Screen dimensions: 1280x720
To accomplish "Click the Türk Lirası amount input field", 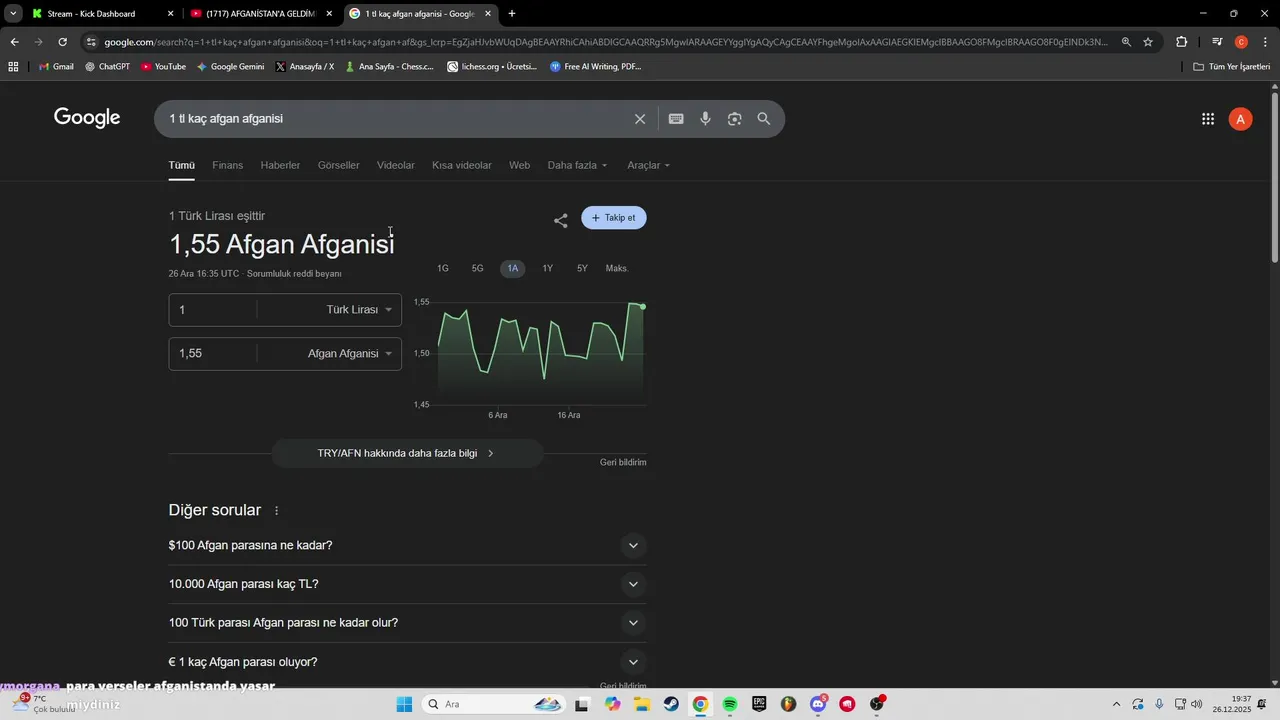I will point(213,310).
